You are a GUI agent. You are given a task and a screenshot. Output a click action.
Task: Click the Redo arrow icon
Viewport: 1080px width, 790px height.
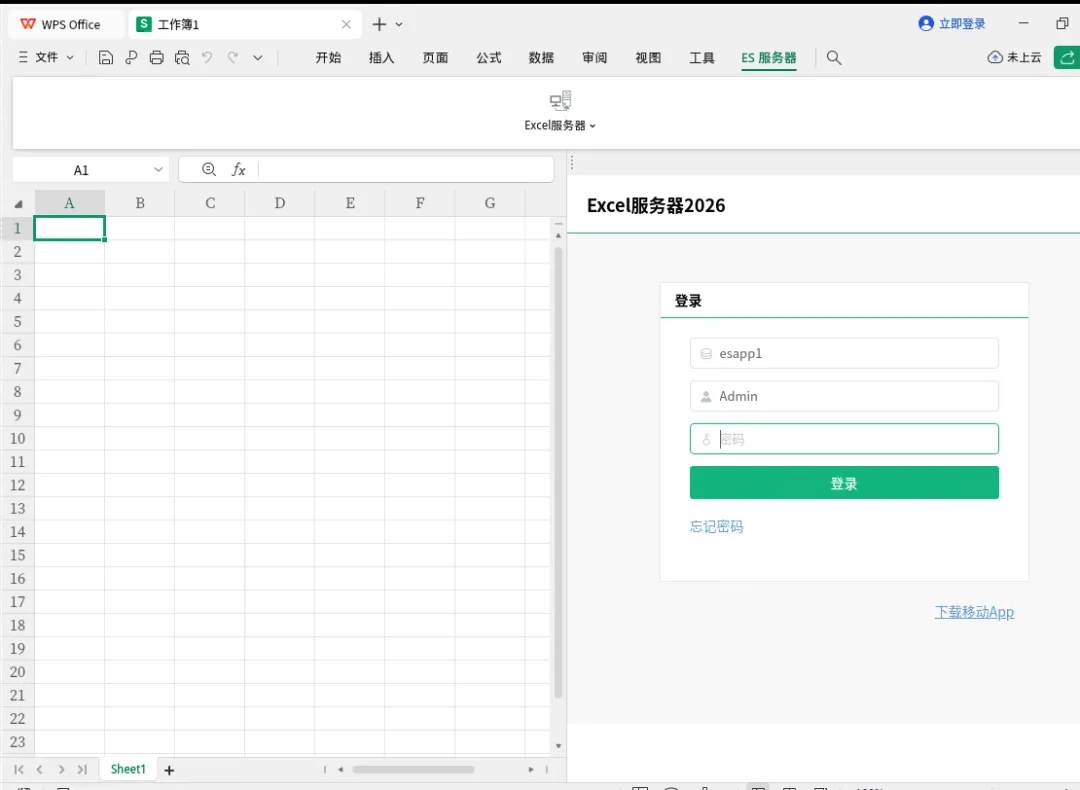coord(233,58)
